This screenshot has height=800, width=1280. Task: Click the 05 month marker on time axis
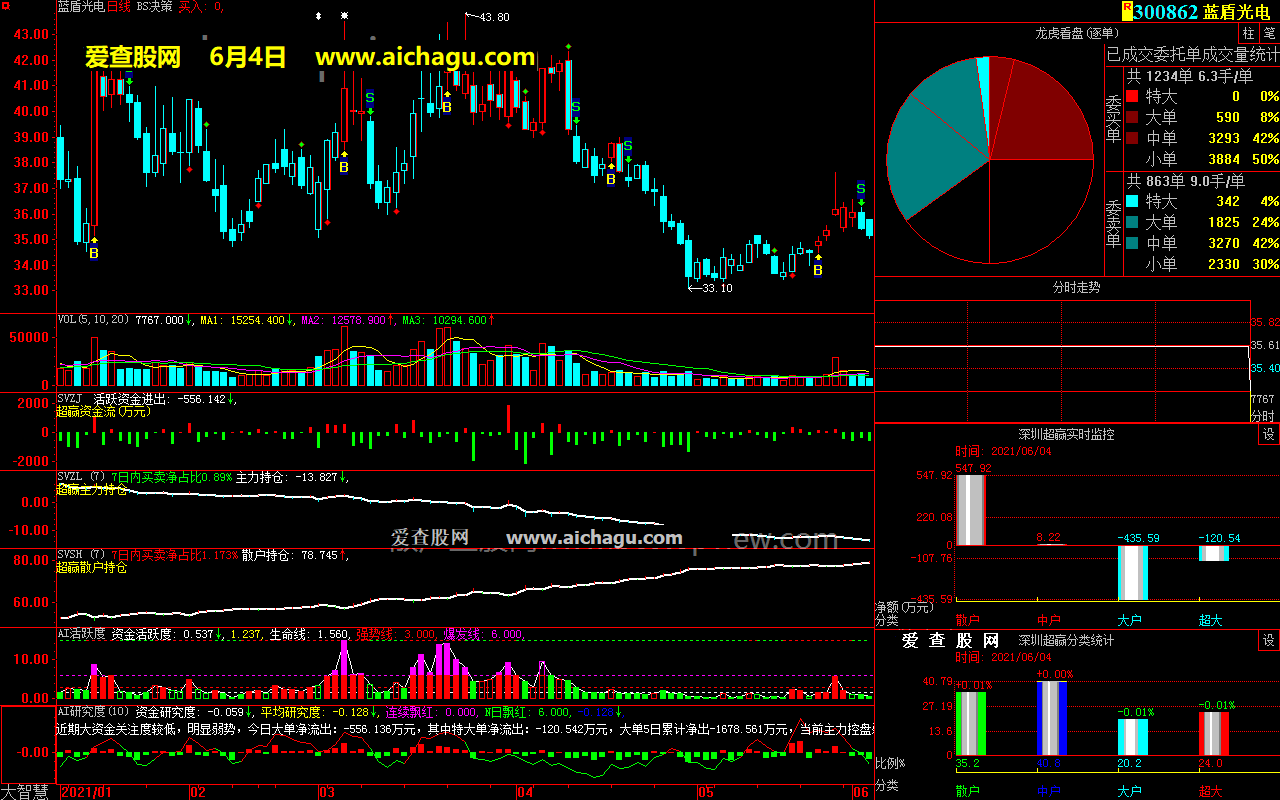[x=706, y=792]
